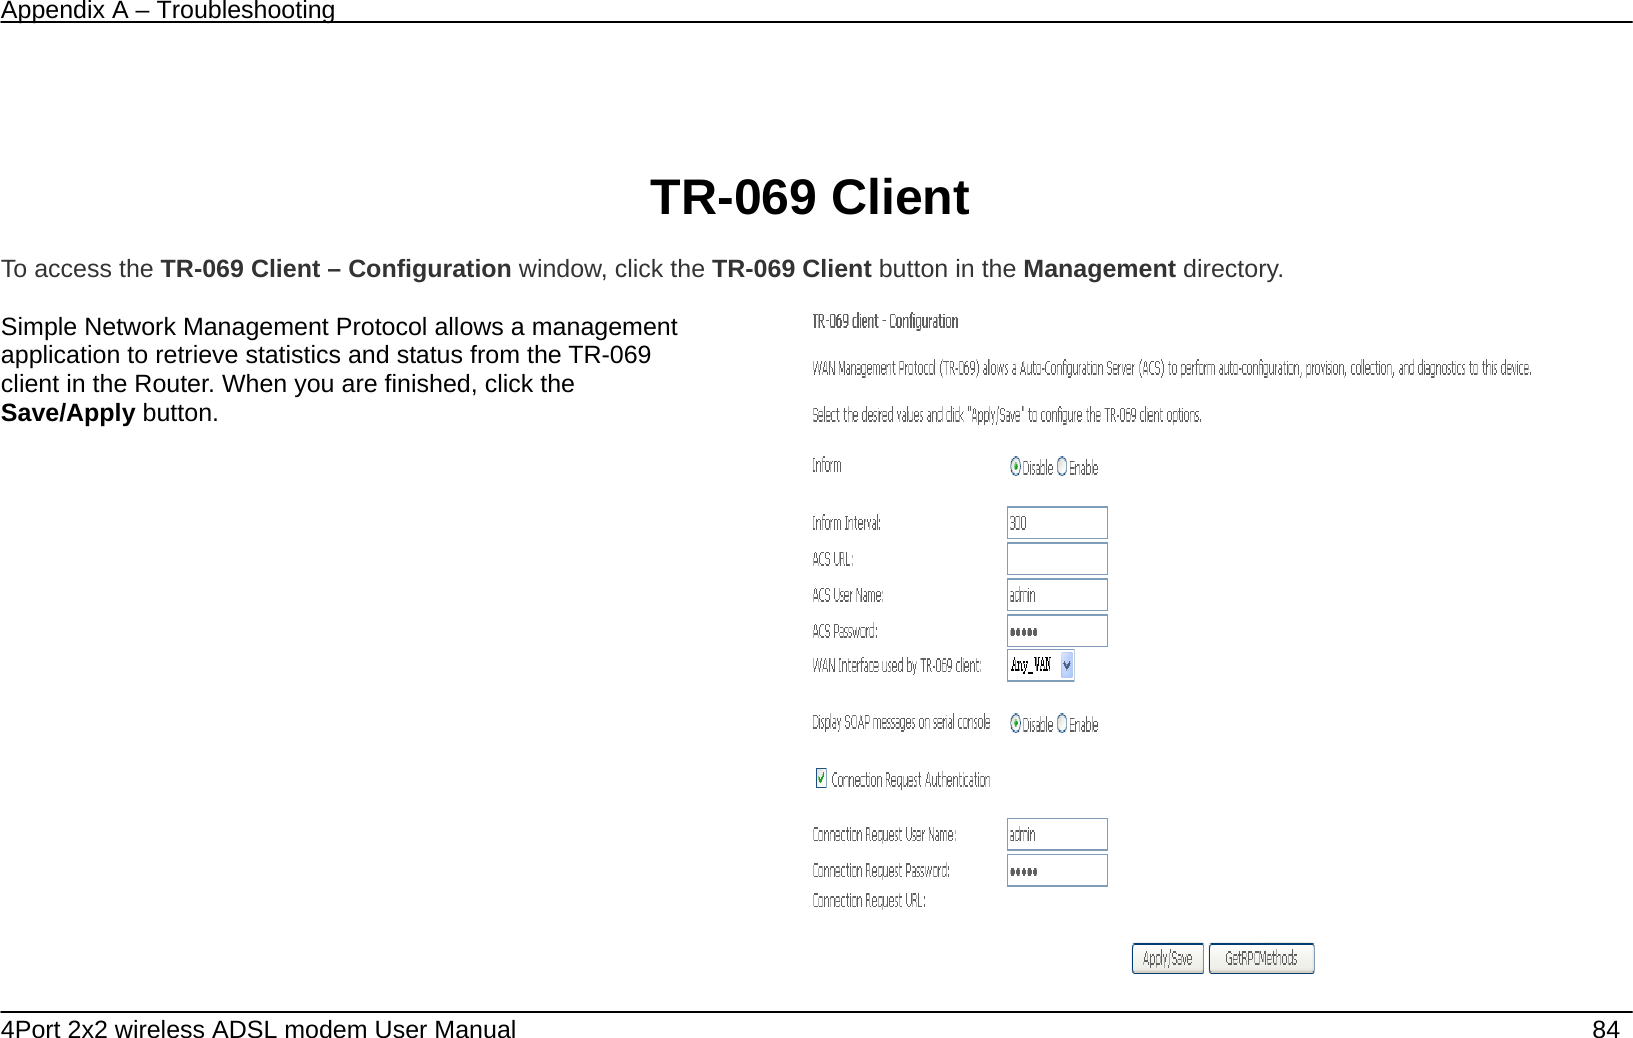Image resolution: width=1633 pixels, height=1038 pixels.
Task: Click 'WAN Interface used by TR-069 client' label
Action: 896,665
